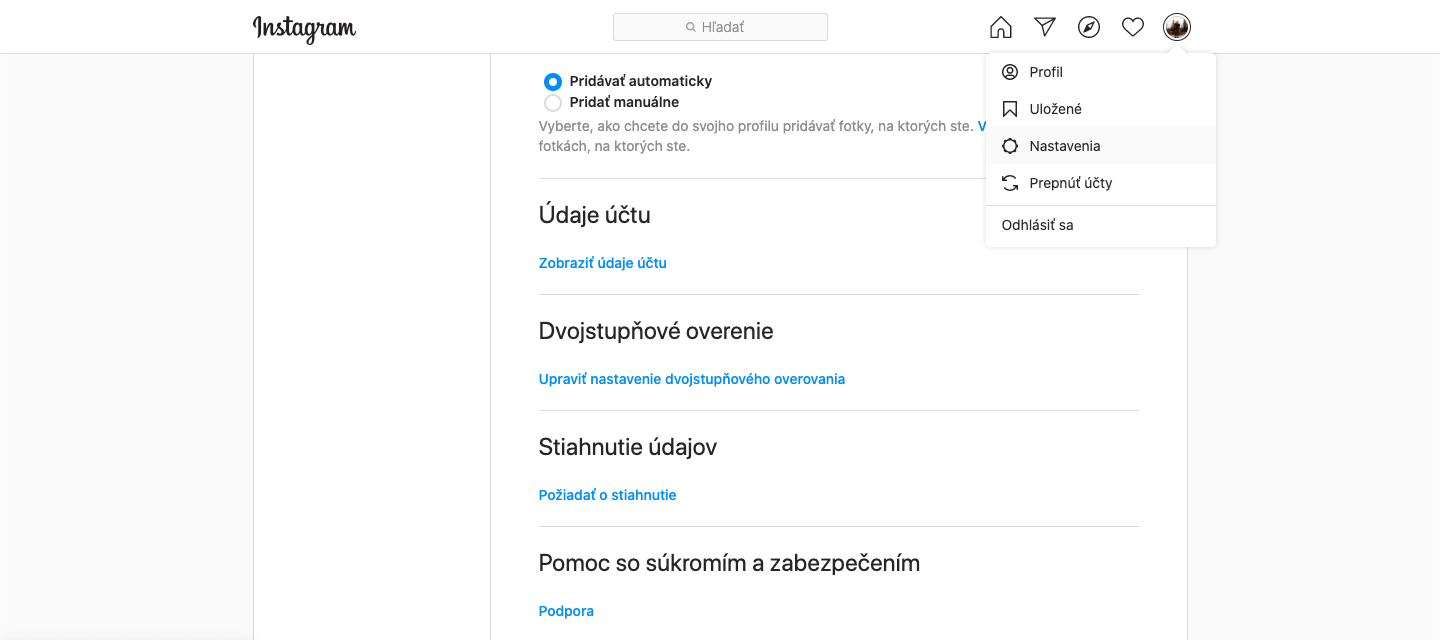Open direct messages paper plane icon
This screenshot has height=640, width=1440.
pyautogui.click(x=1045, y=27)
